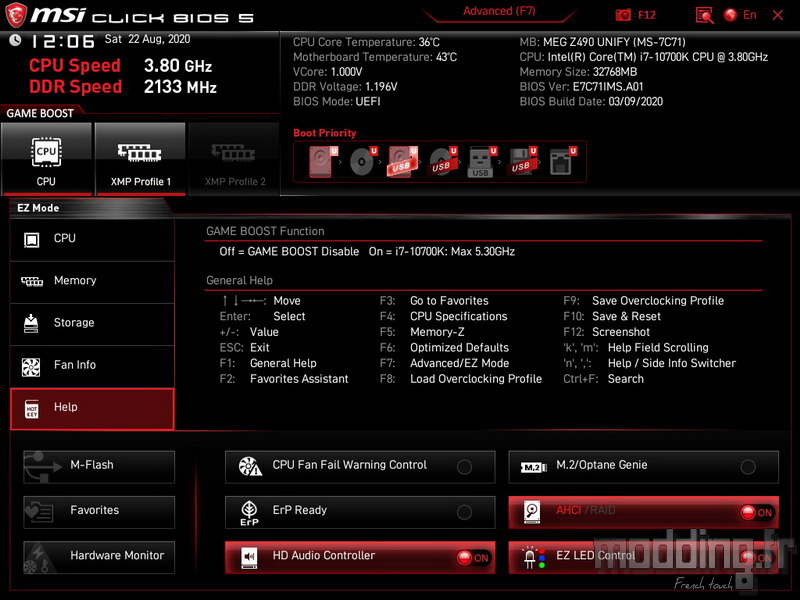The height and width of the screenshot is (600, 800).
Task: Enable XMP Profile 1
Action: click(140, 159)
